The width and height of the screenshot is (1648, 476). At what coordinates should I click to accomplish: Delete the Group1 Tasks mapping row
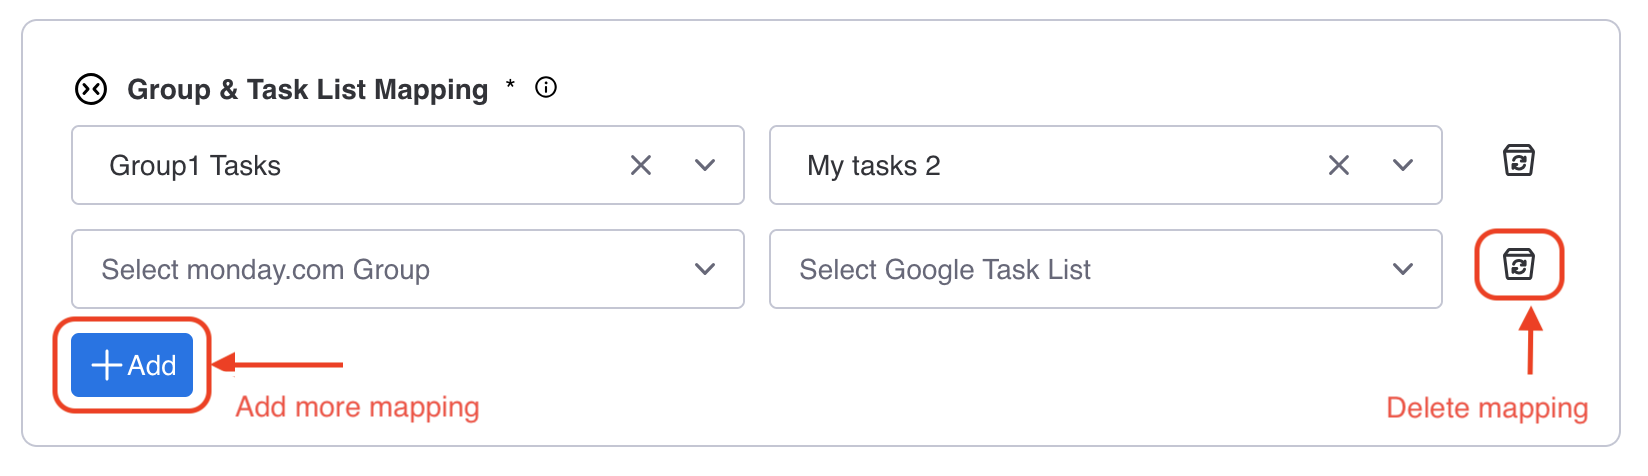coord(1519,160)
